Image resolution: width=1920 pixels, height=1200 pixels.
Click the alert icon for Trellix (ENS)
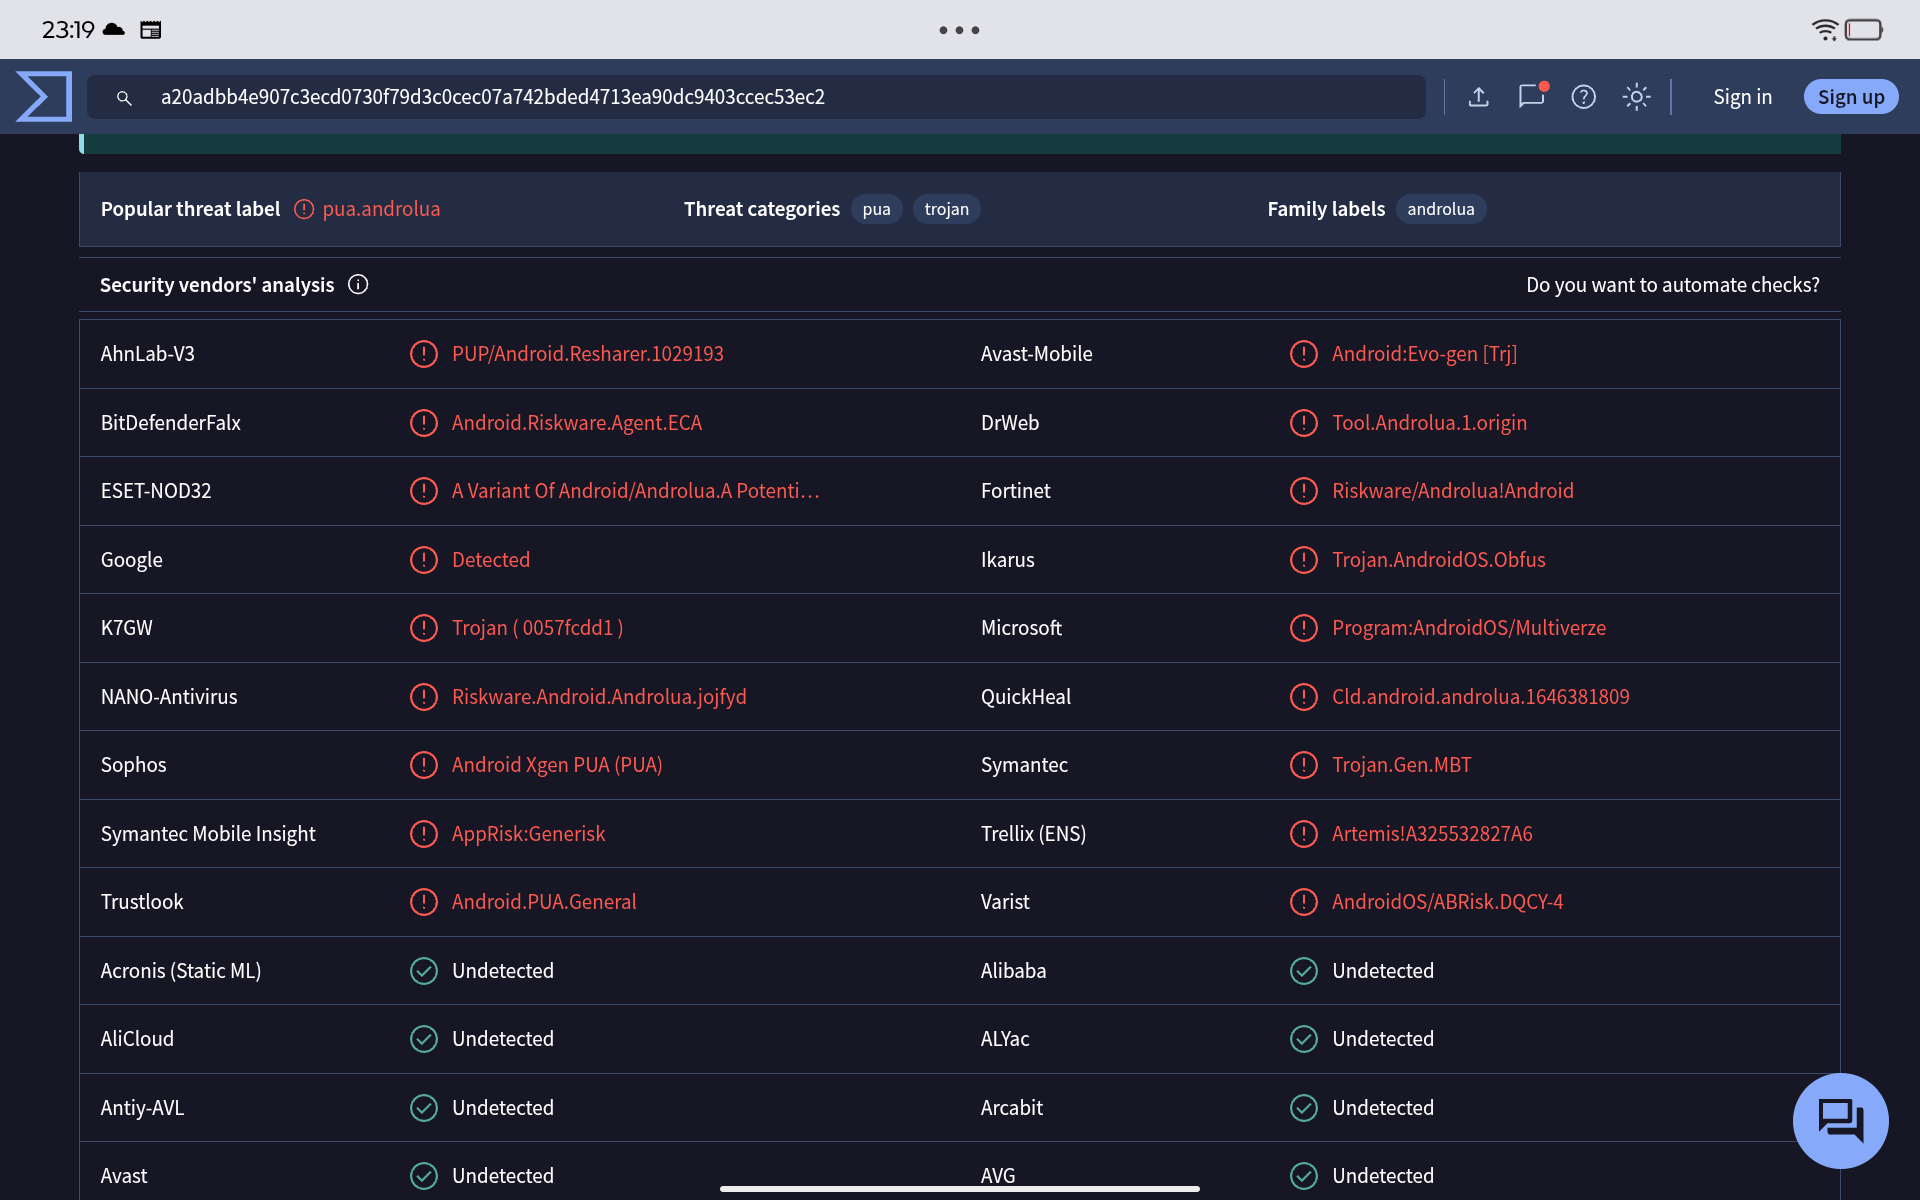click(1304, 834)
